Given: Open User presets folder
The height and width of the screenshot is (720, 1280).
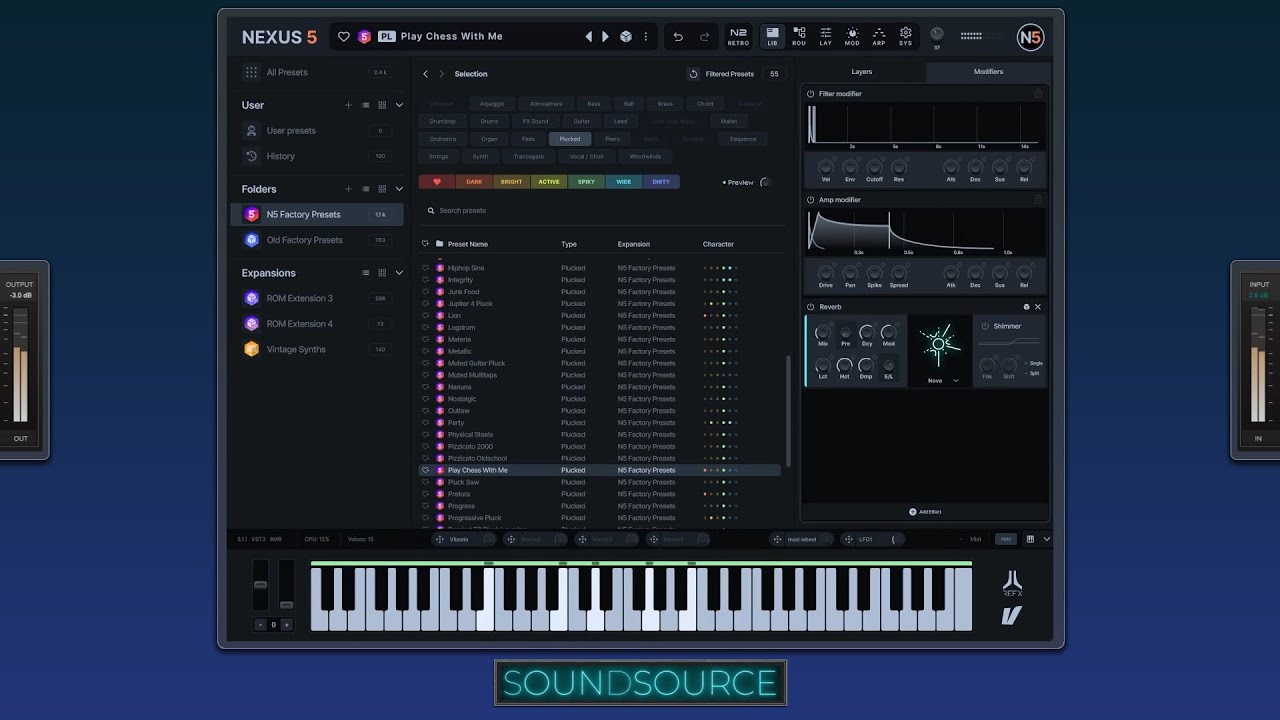Looking at the screenshot, I should (318, 131).
